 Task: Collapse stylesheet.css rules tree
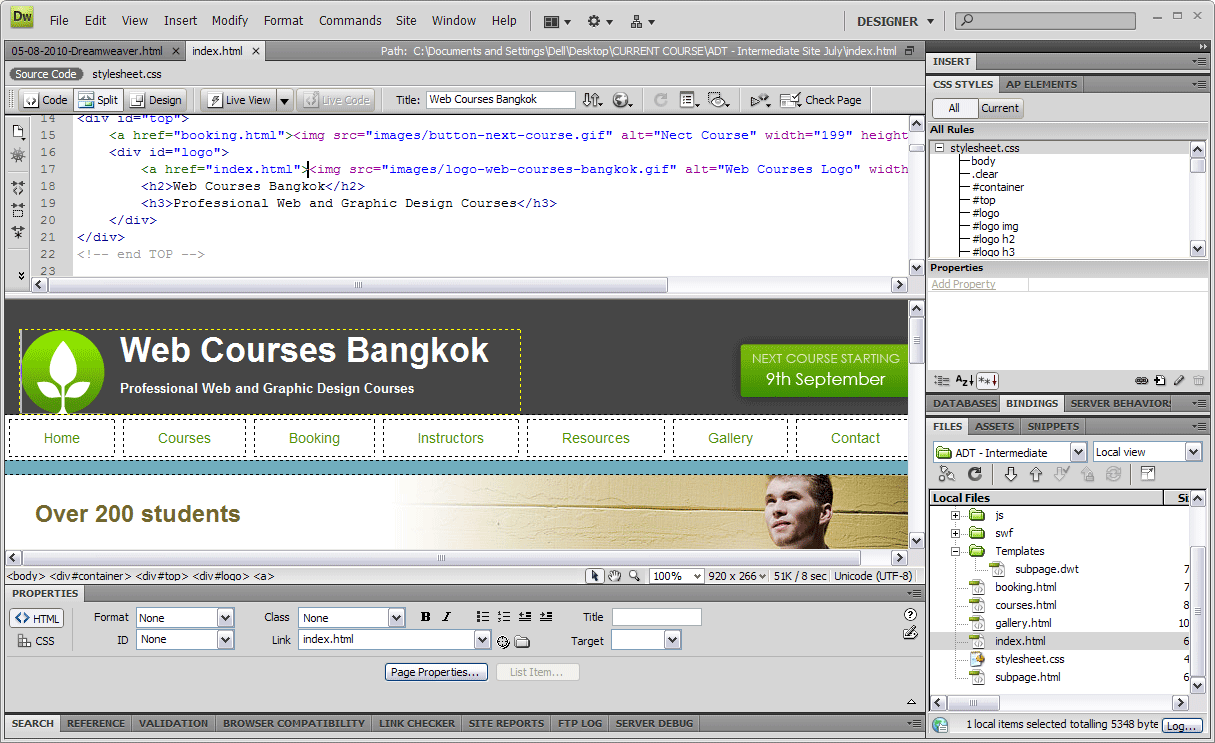[x=940, y=148]
